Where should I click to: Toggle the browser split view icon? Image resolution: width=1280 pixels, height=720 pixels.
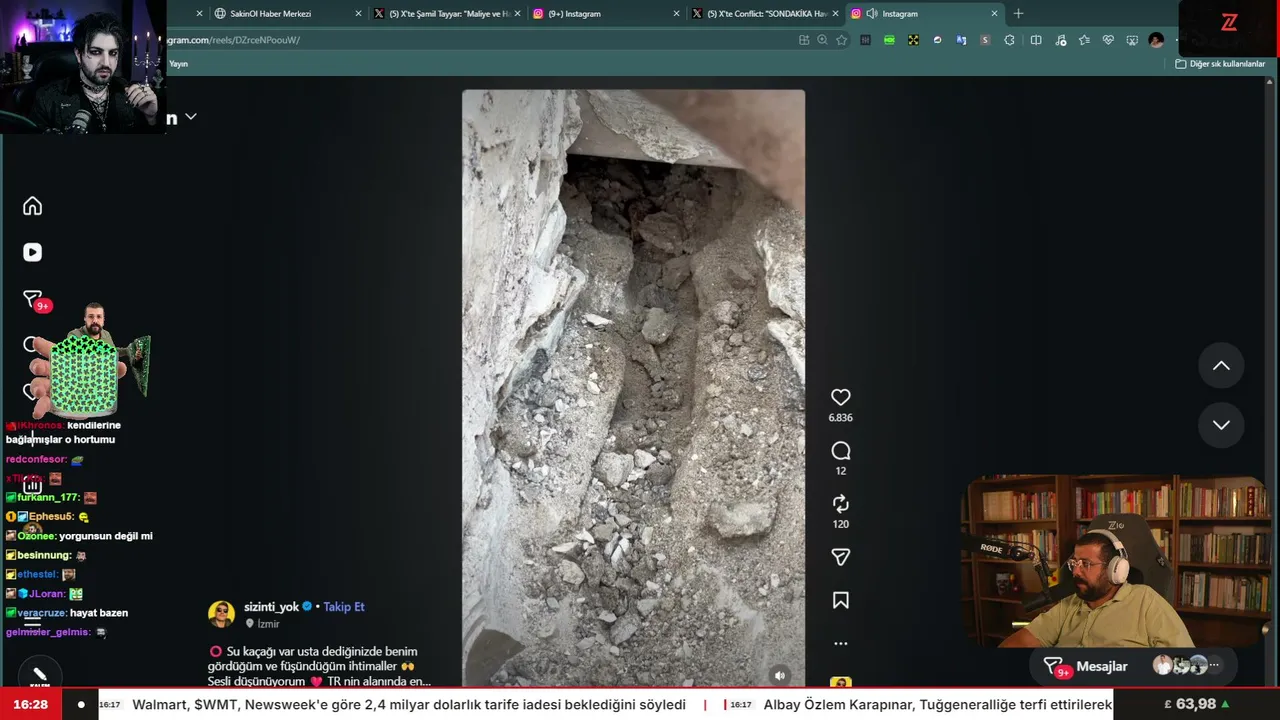click(1036, 40)
